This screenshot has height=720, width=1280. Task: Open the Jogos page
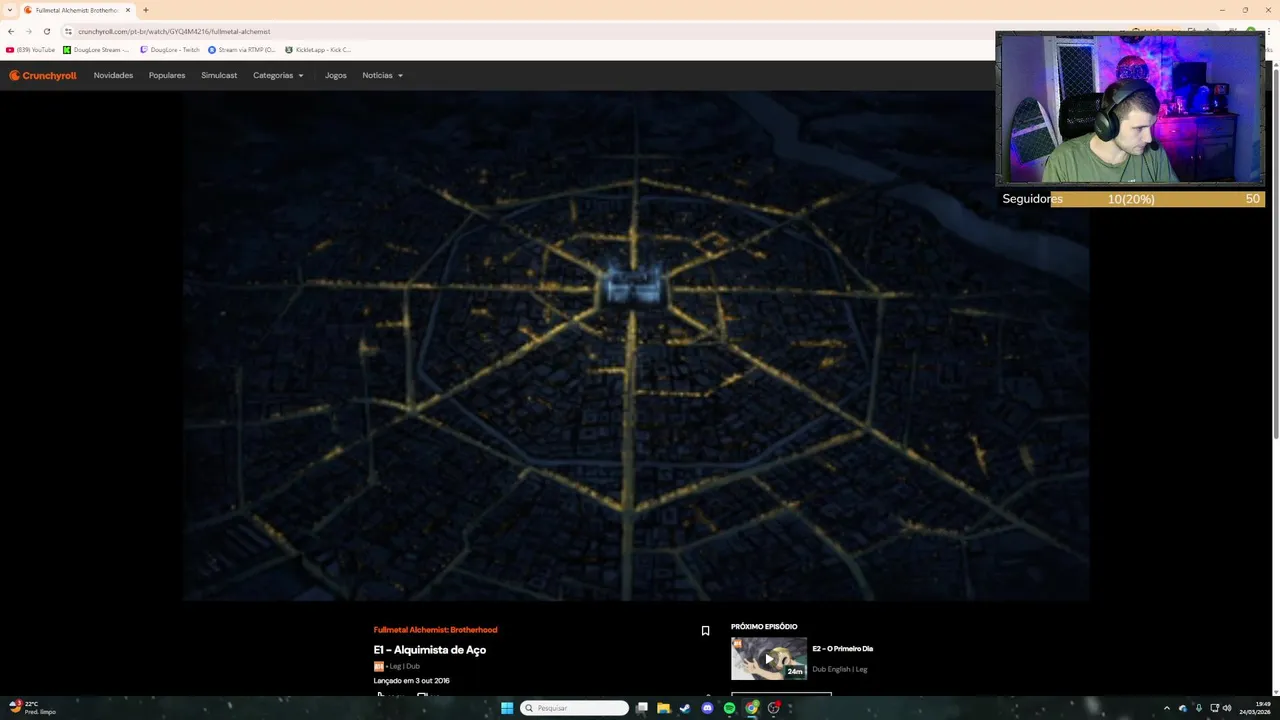[335, 75]
